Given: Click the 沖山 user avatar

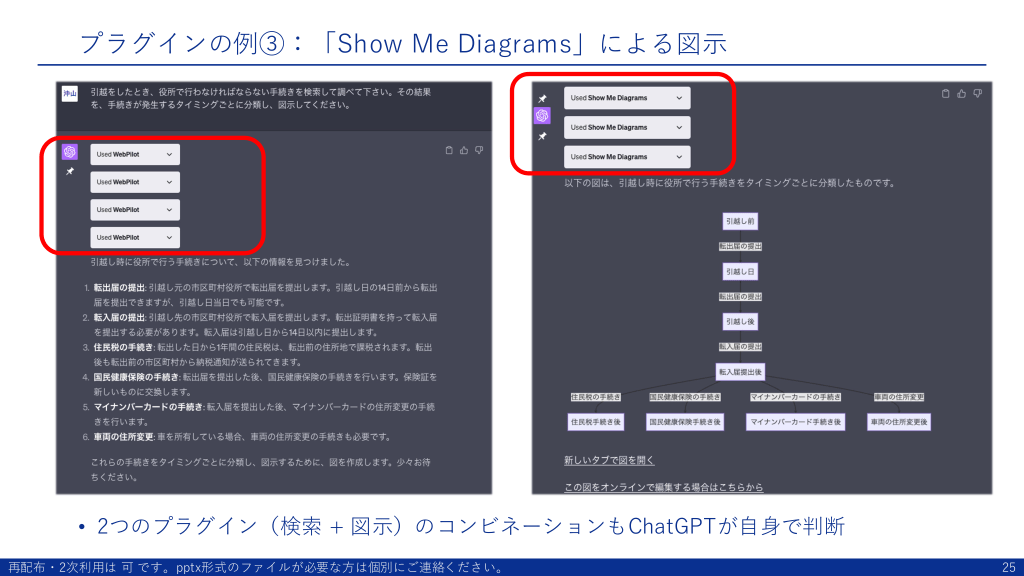Looking at the screenshot, I should (x=70, y=94).
